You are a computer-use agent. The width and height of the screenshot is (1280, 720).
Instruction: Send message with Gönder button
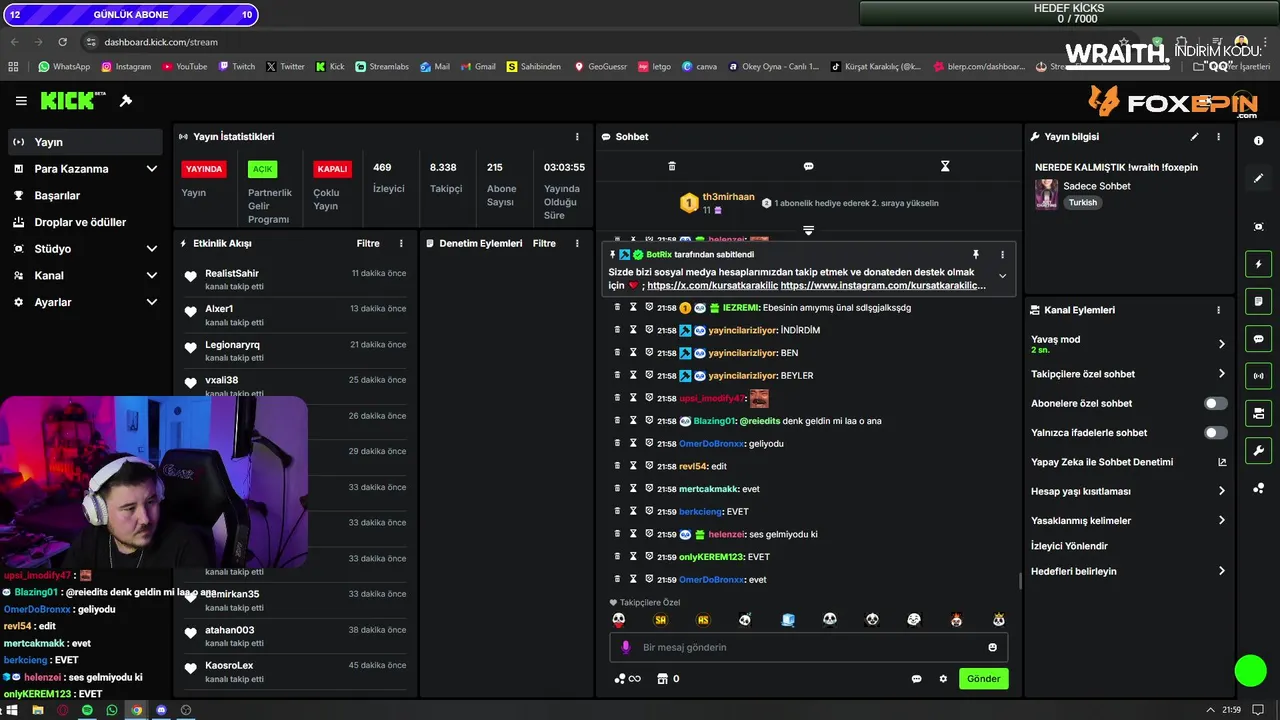983,679
